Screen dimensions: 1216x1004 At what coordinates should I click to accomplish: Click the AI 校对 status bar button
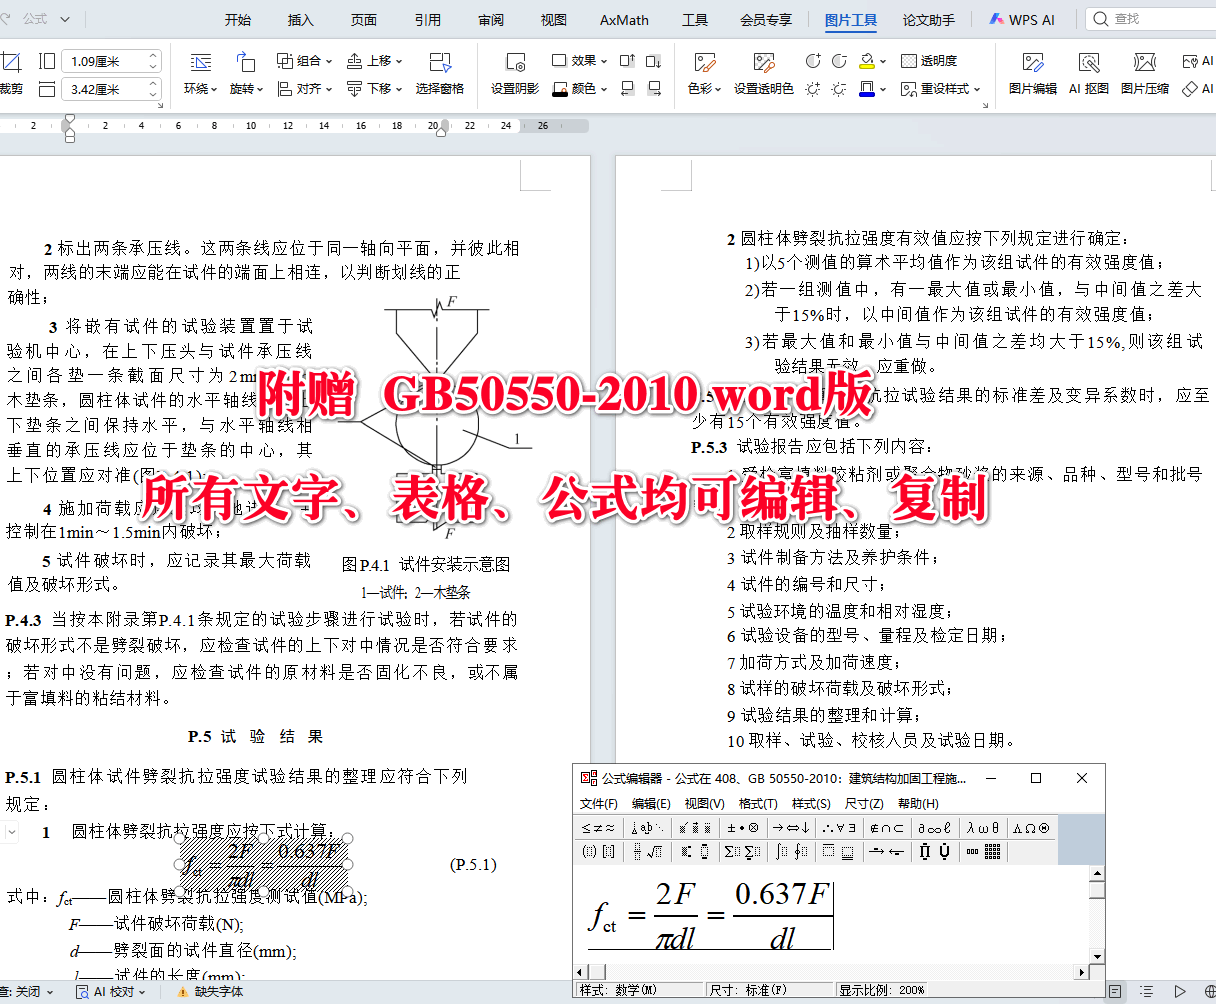point(112,992)
